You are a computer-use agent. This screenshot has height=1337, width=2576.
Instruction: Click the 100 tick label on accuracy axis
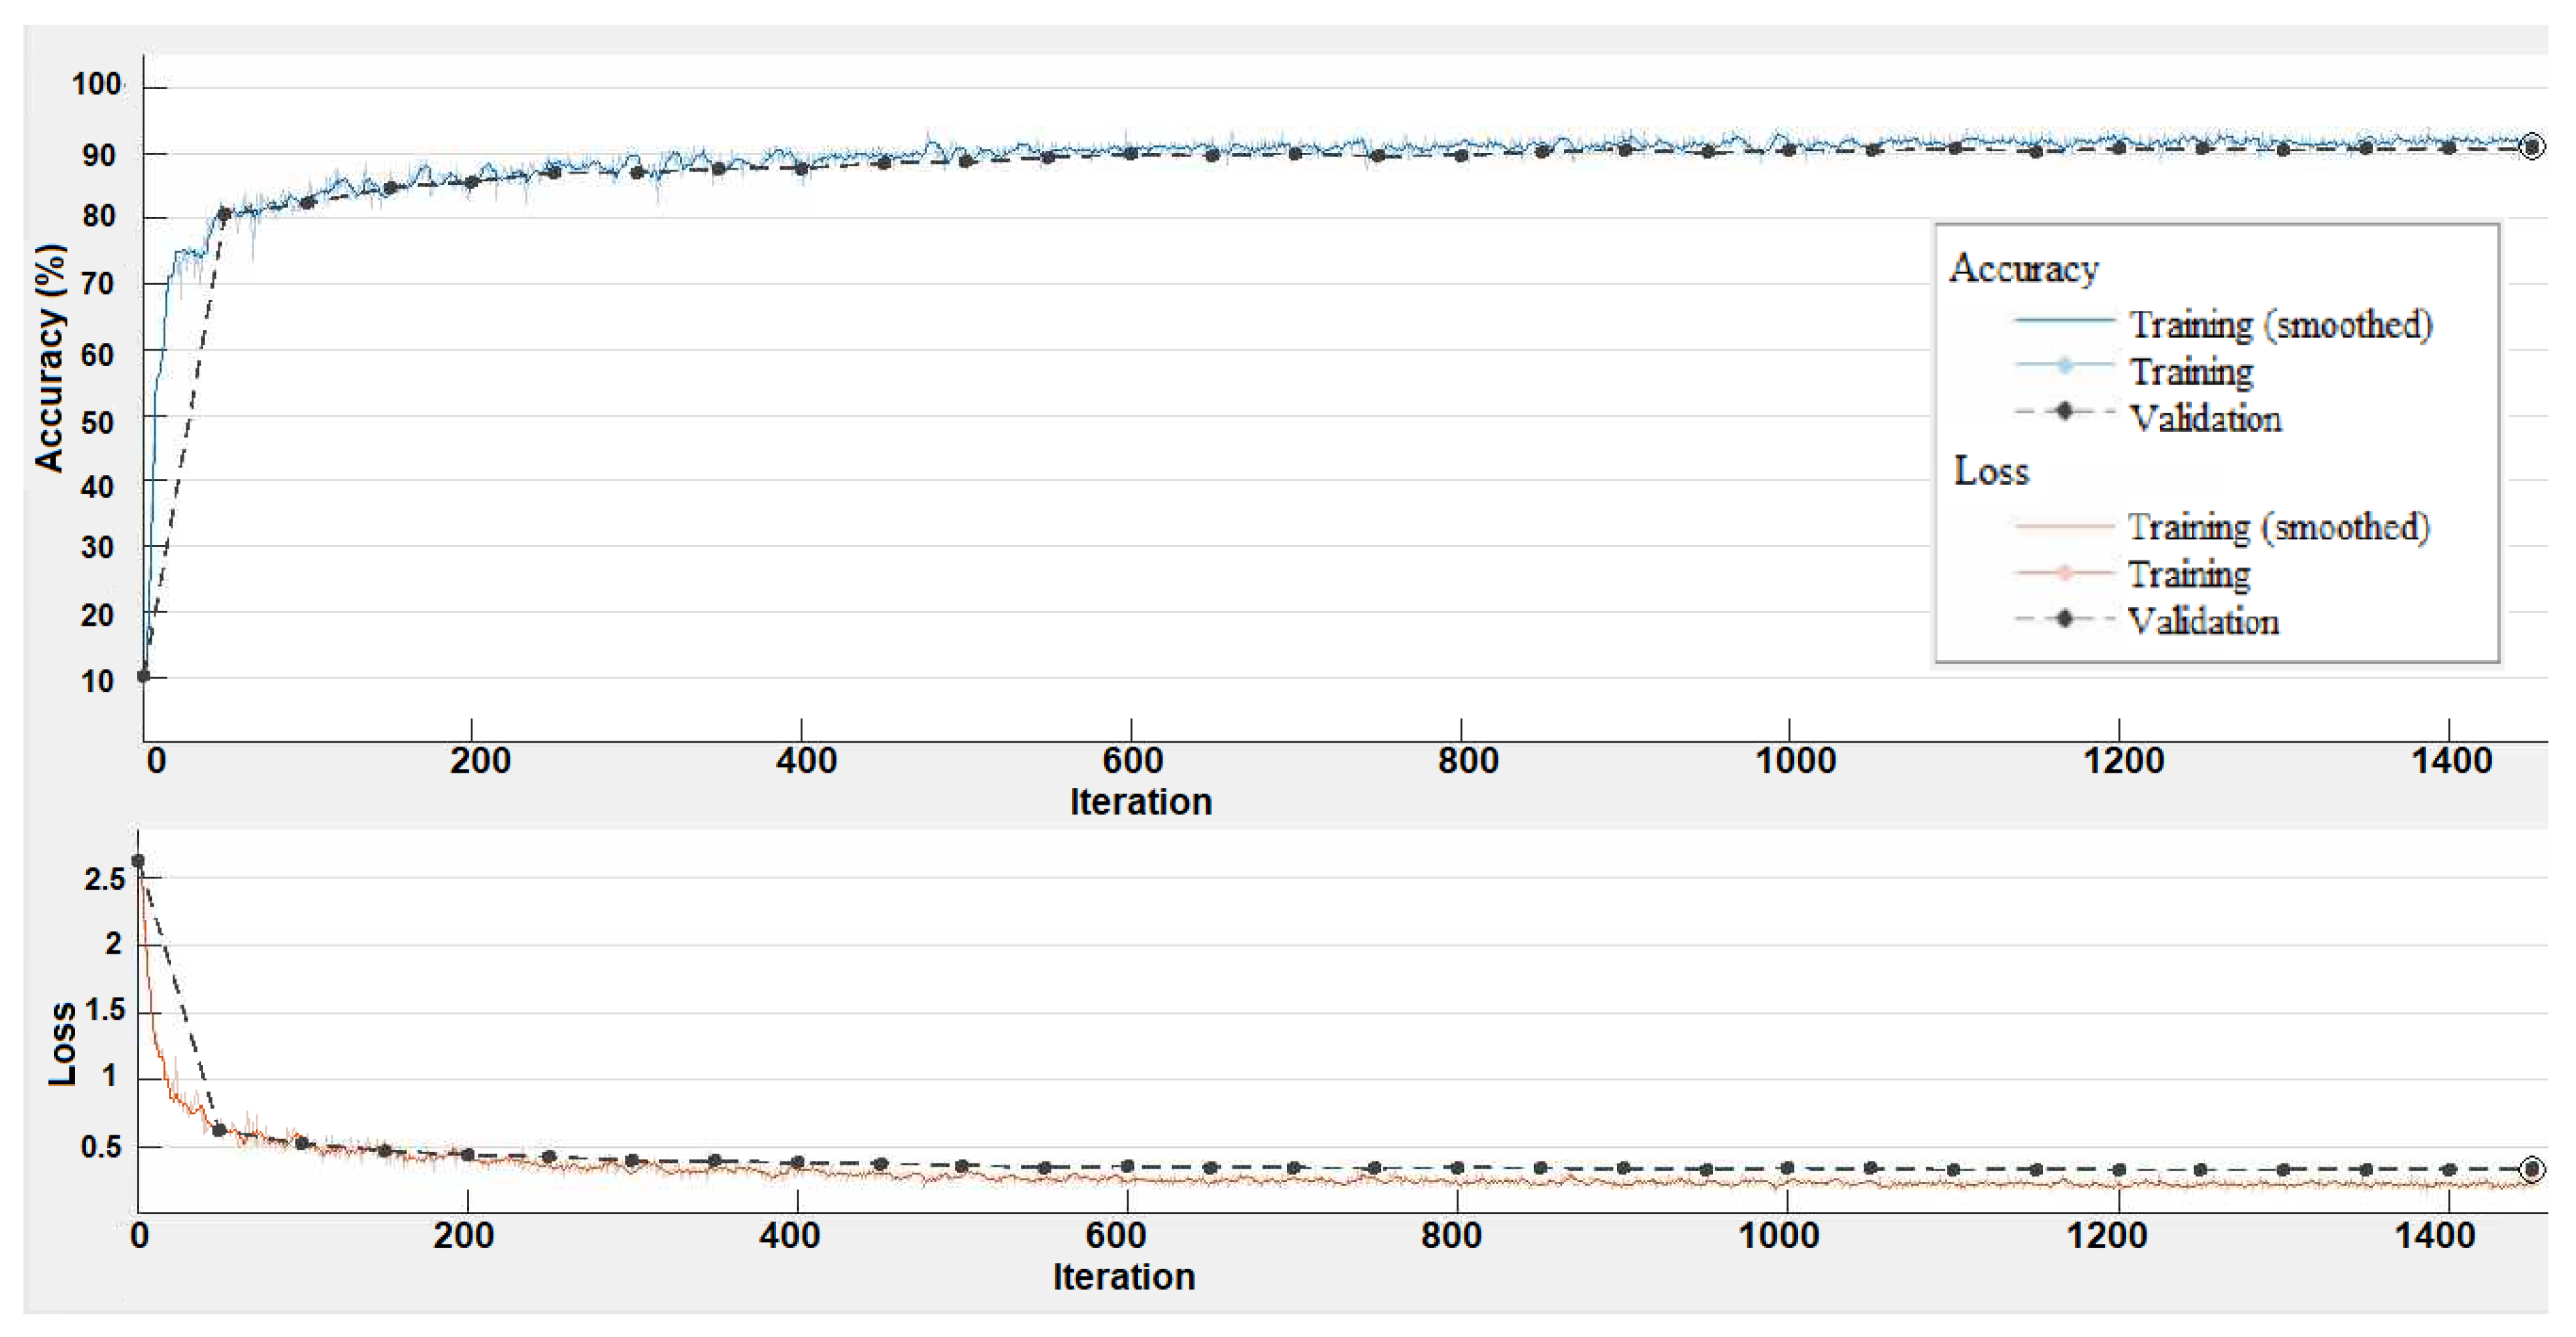(96, 84)
